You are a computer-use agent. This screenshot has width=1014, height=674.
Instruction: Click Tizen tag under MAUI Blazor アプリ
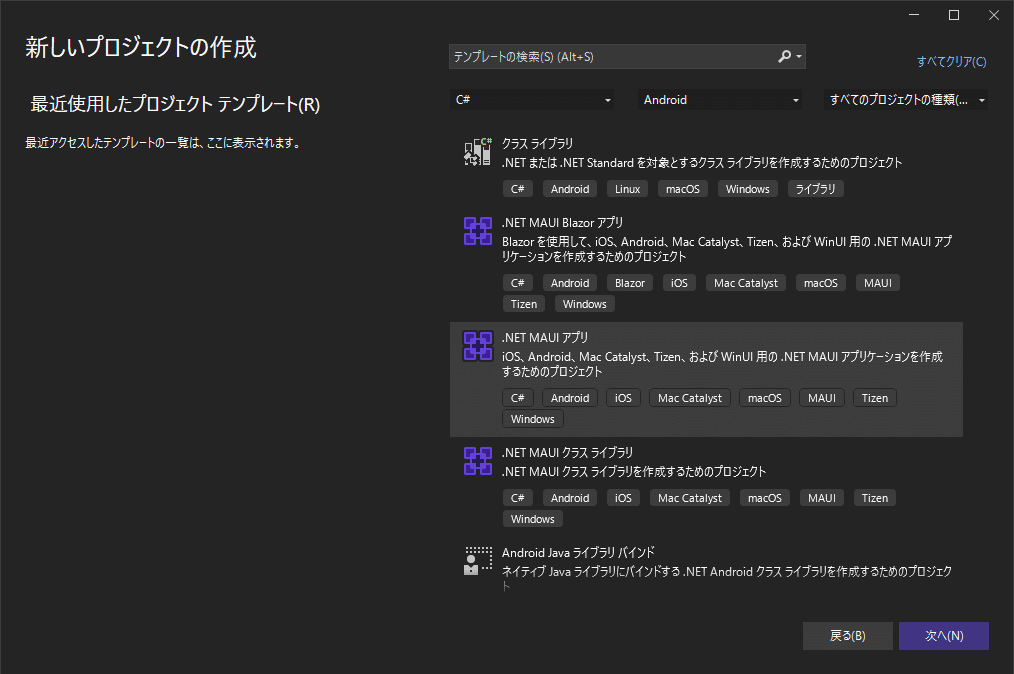(524, 304)
